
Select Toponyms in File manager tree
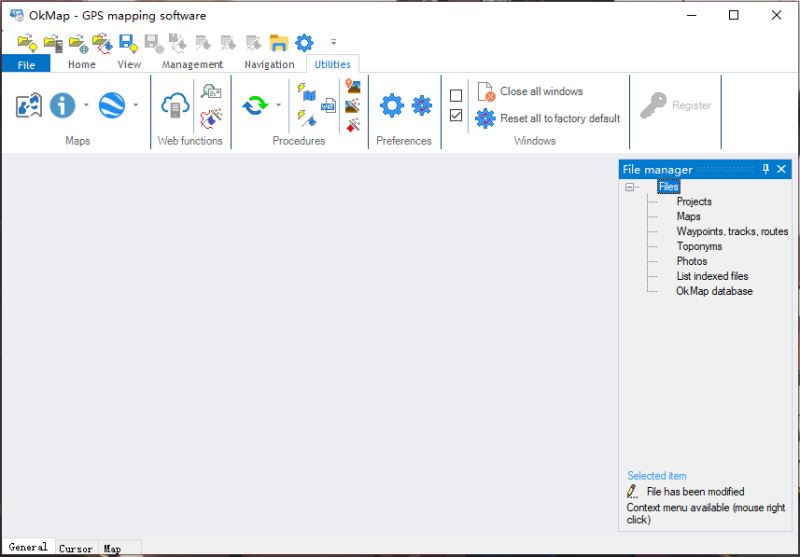(x=699, y=246)
